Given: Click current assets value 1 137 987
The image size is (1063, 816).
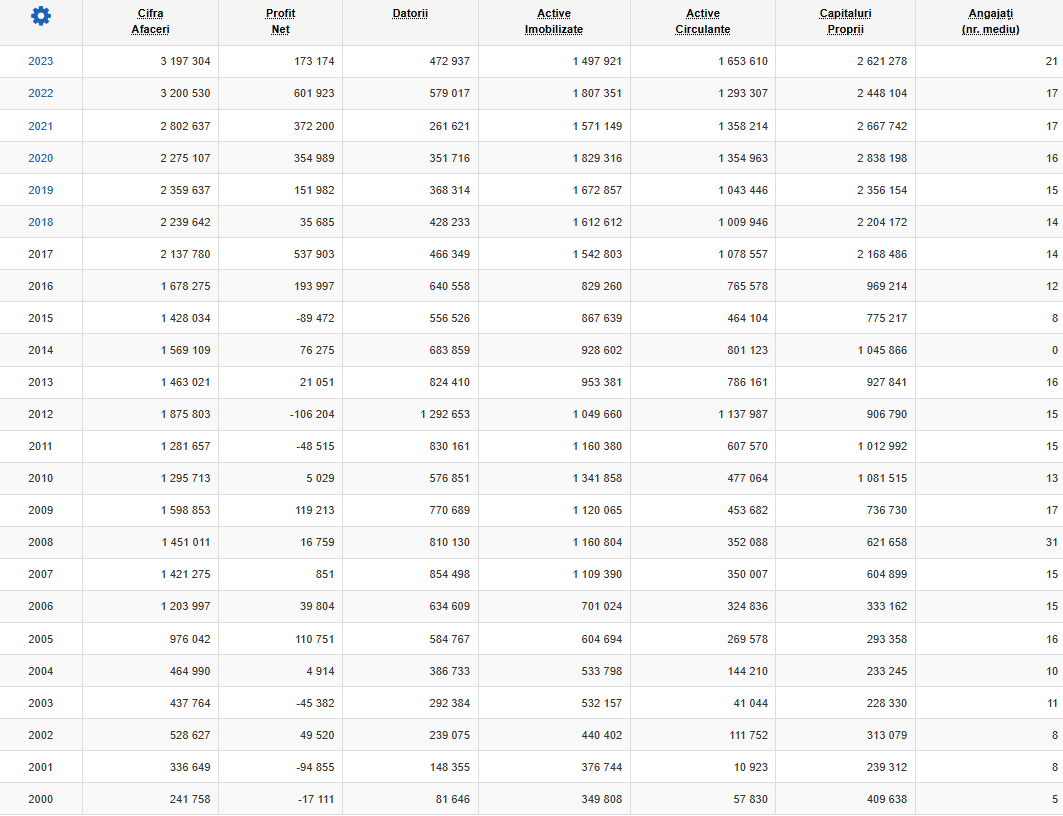Looking at the screenshot, I should pyautogui.click(x=743, y=414).
